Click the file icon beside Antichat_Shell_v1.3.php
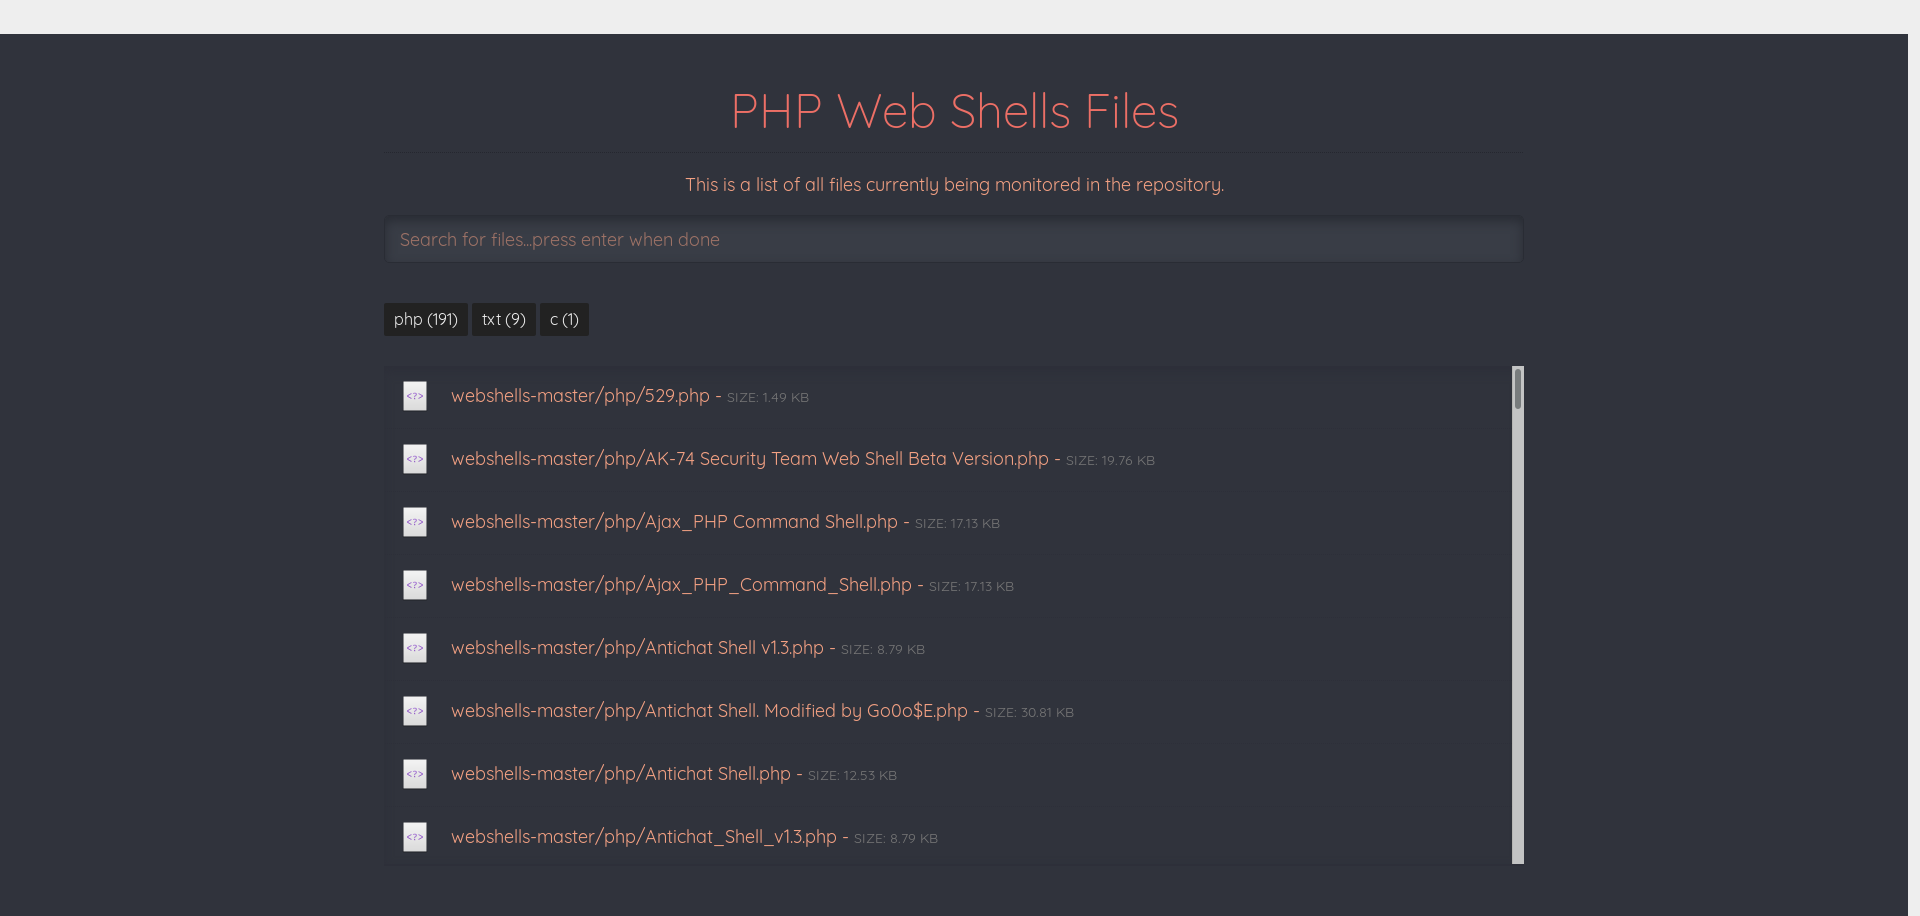 click(x=415, y=837)
